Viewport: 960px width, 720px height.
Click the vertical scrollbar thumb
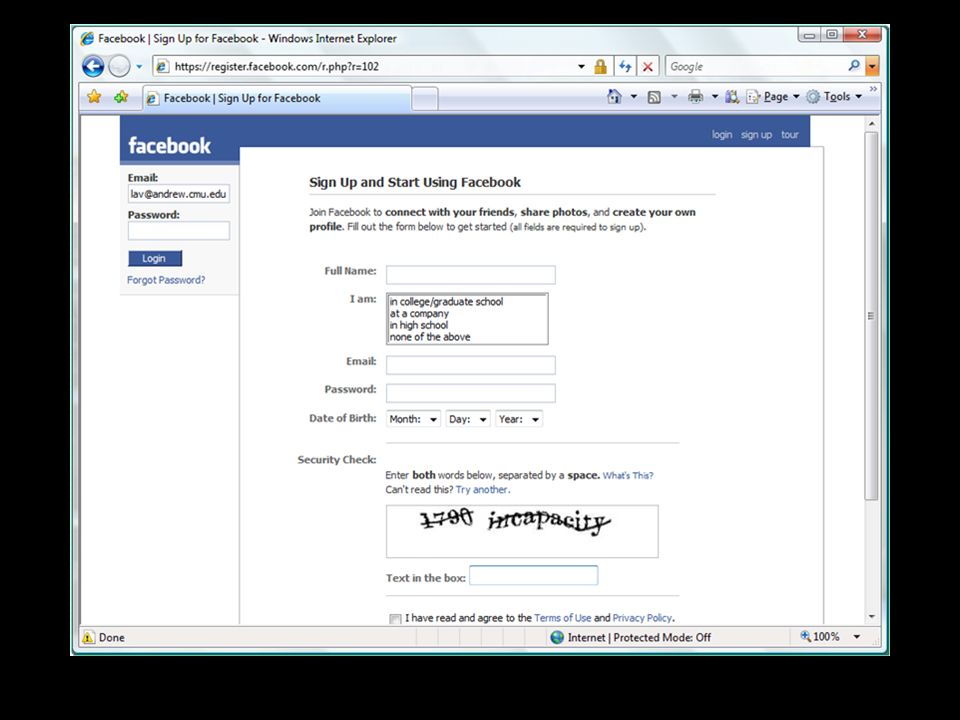[x=871, y=316]
